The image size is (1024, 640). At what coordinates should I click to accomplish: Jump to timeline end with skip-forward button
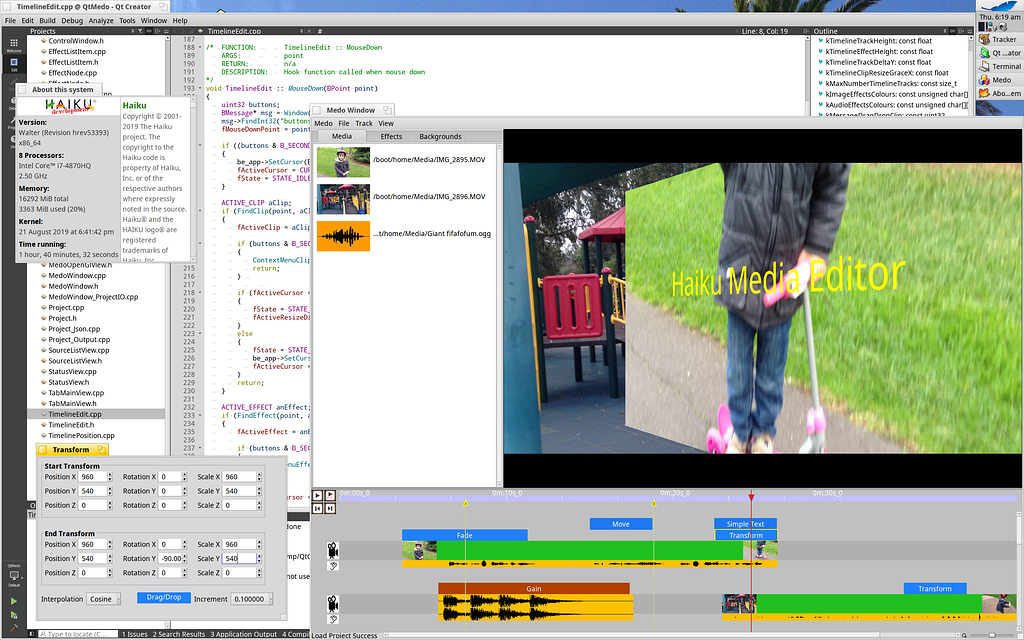(x=330, y=508)
